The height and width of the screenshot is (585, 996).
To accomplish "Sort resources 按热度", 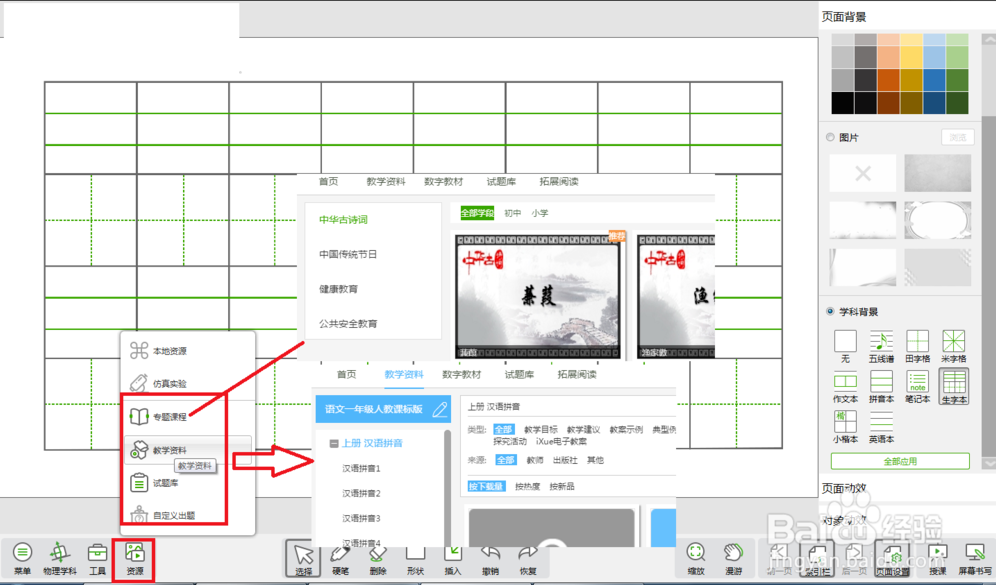I will tap(527, 487).
